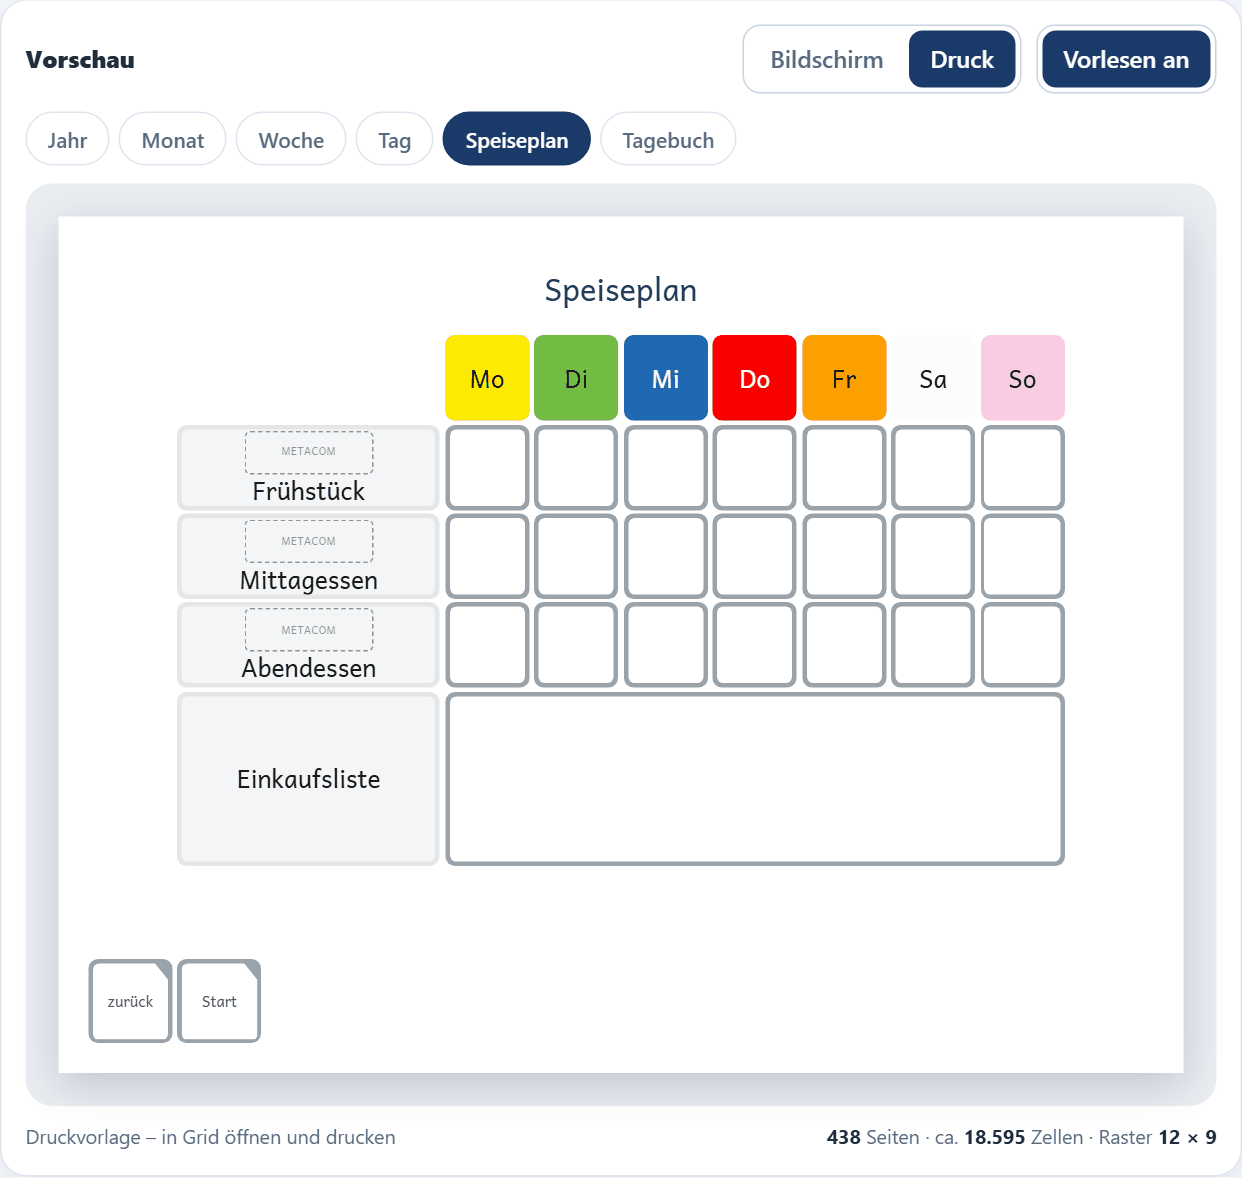Click the Mittagessen cell for Sa
Image resolution: width=1242 pixels, height=1178 pixels.
click(933, 557)
